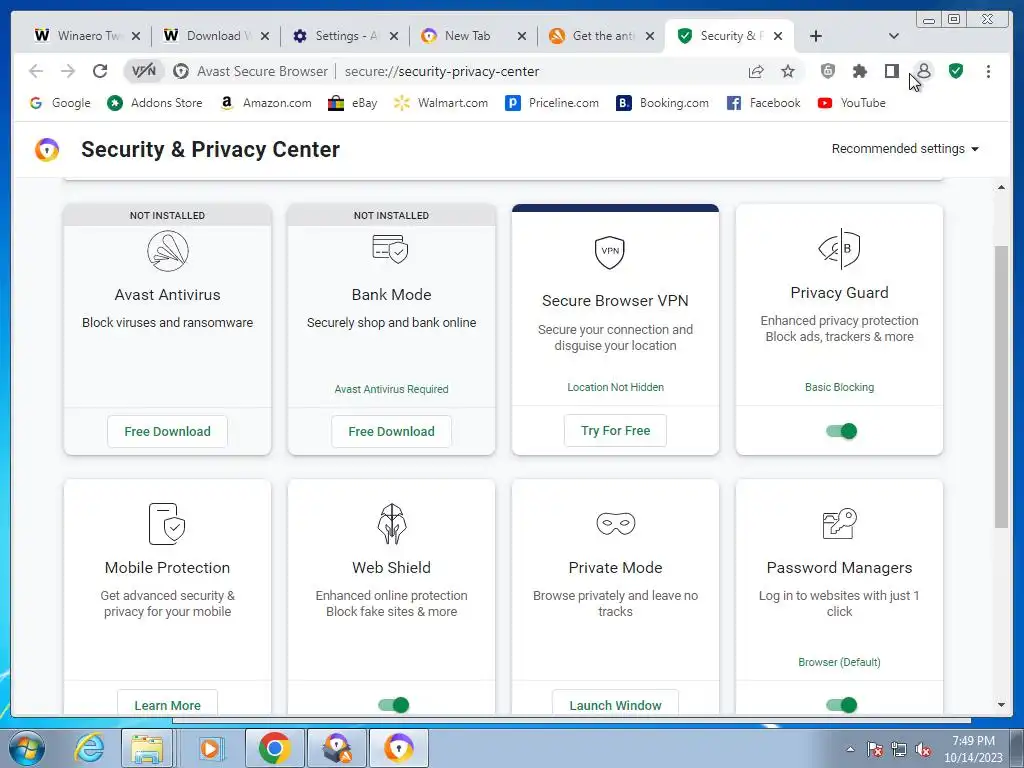This screenshot has width=1024, height=768.
Task: Click the Avast browser logo in header
Action: [x=47, y=150]
